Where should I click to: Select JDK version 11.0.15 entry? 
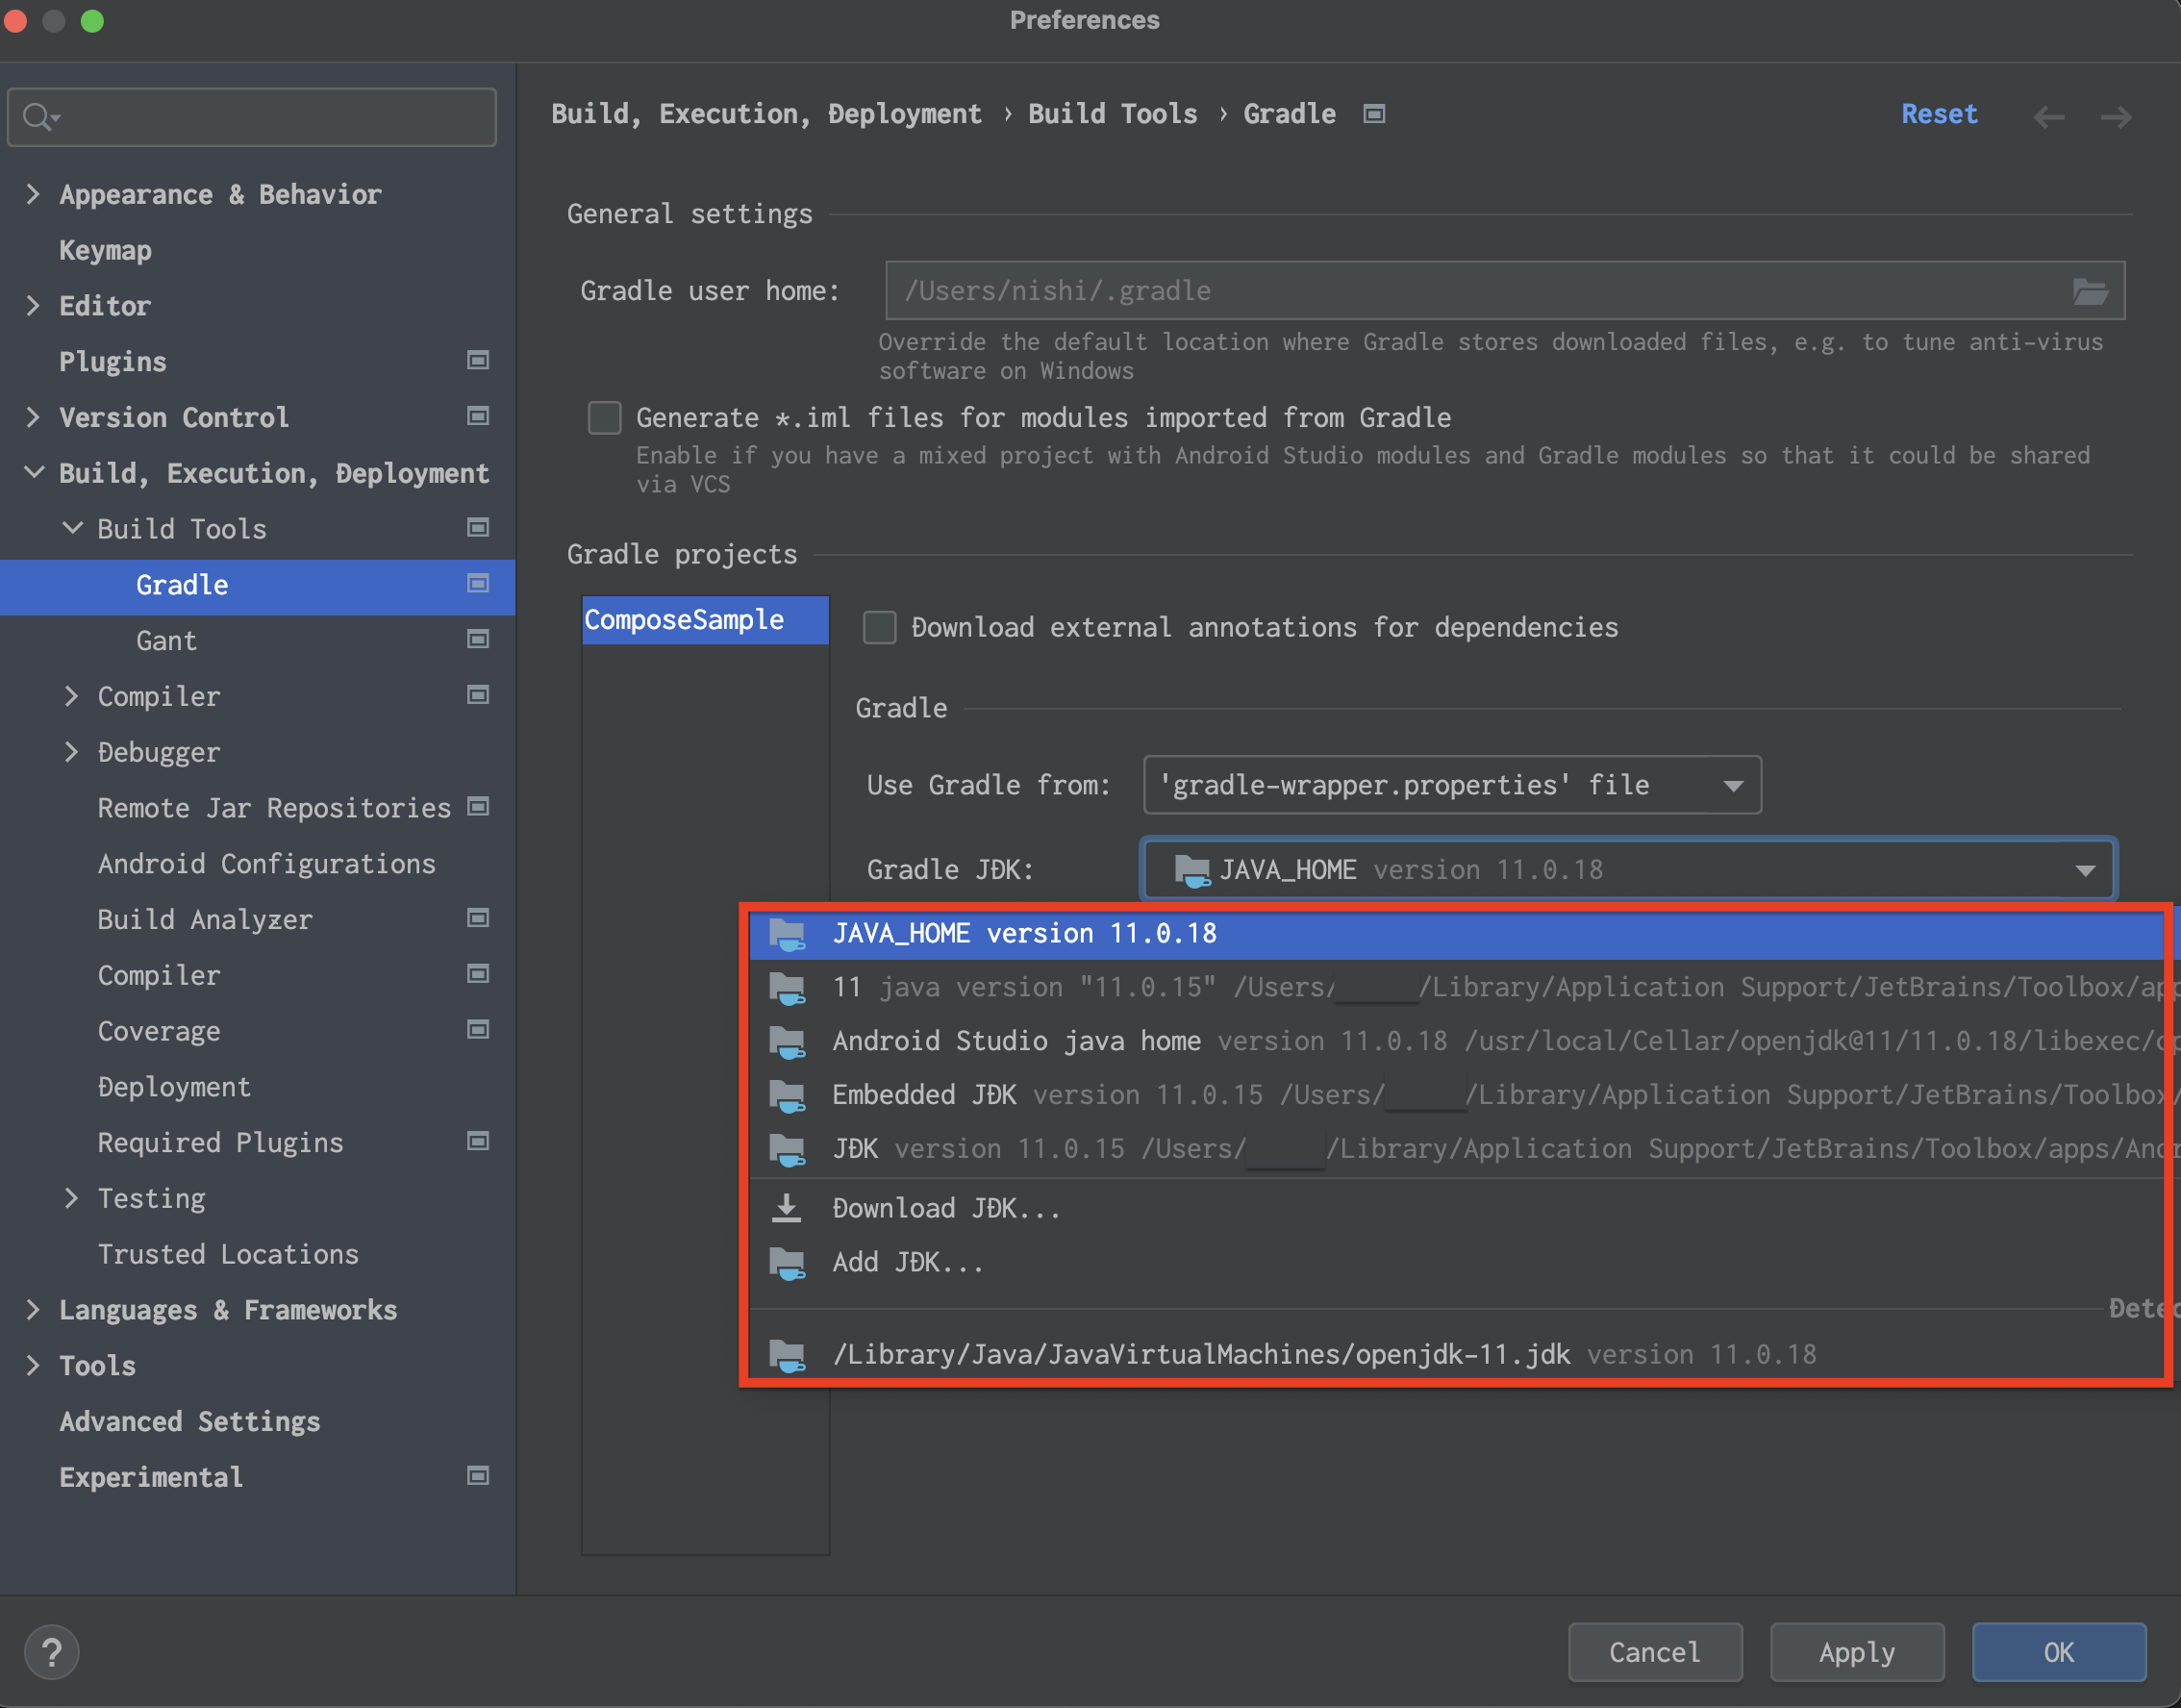1458,1150
